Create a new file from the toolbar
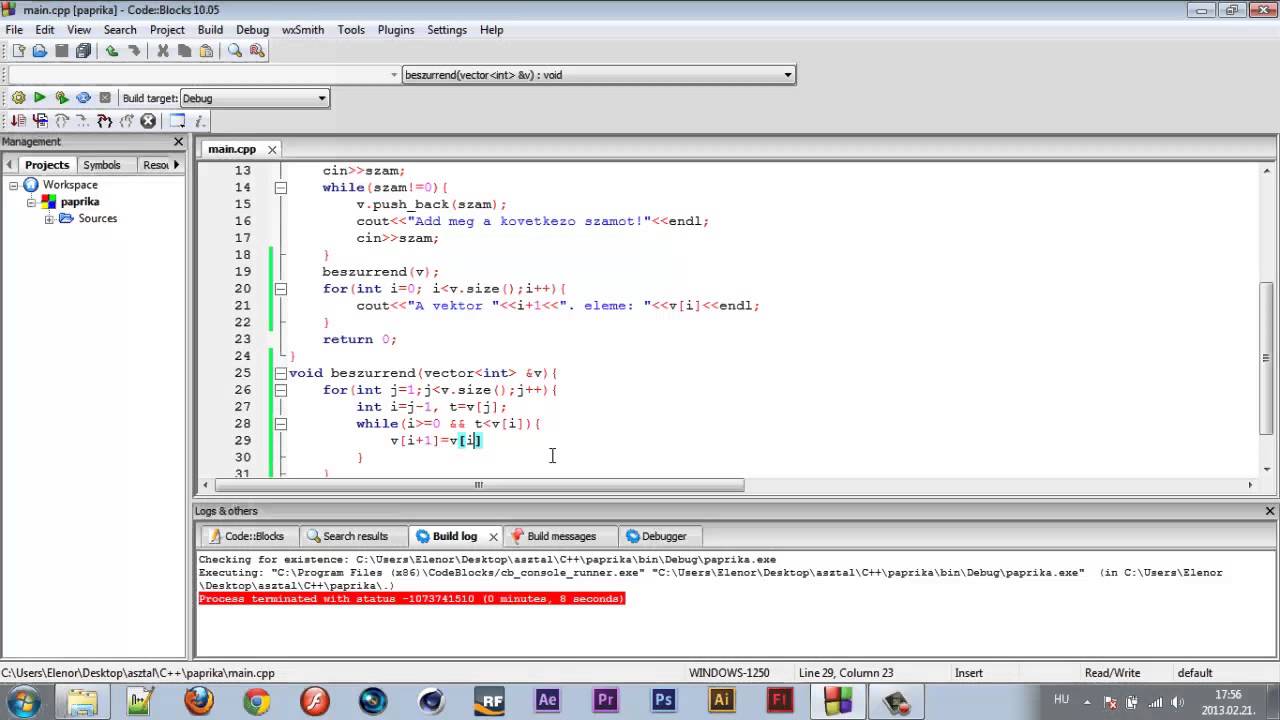The image size is (1280, 720). pos(18,51)
